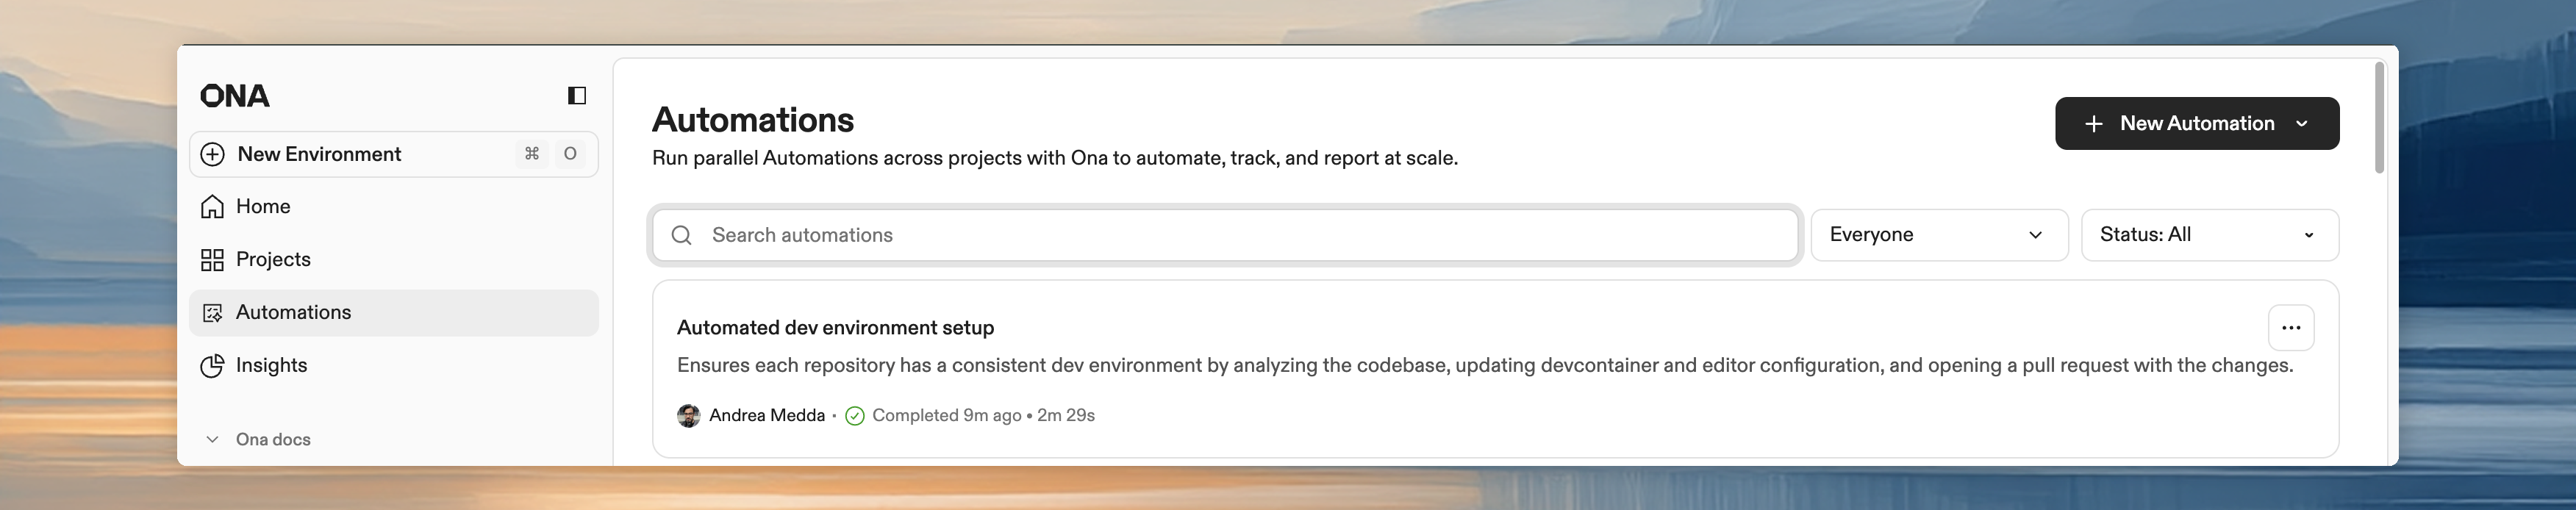This screenshot has height=510, width=2576.
Task: Switch to the Automations section
Action: [x=293, y=312]
